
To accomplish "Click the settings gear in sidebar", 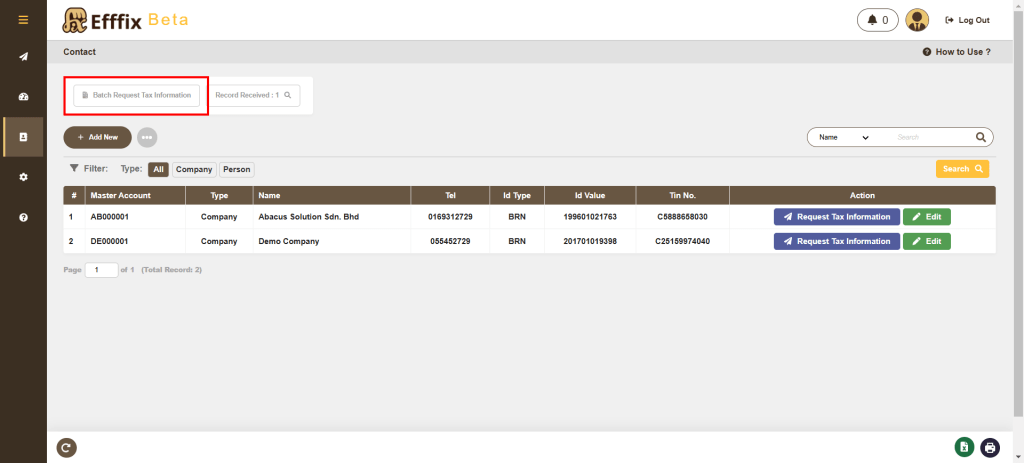I will pos(23,177).
